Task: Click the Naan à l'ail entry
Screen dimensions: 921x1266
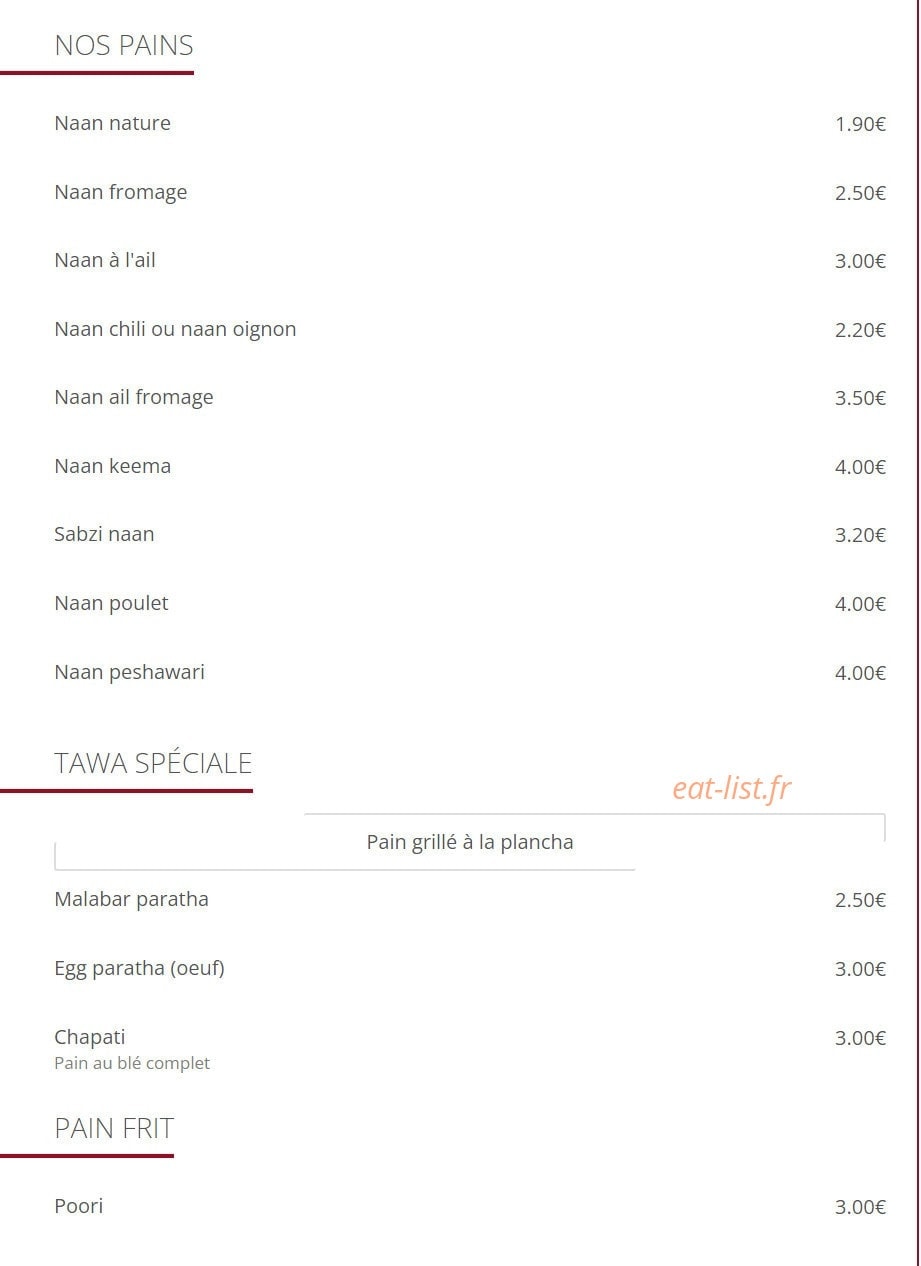Action: [x=105, y=260]
